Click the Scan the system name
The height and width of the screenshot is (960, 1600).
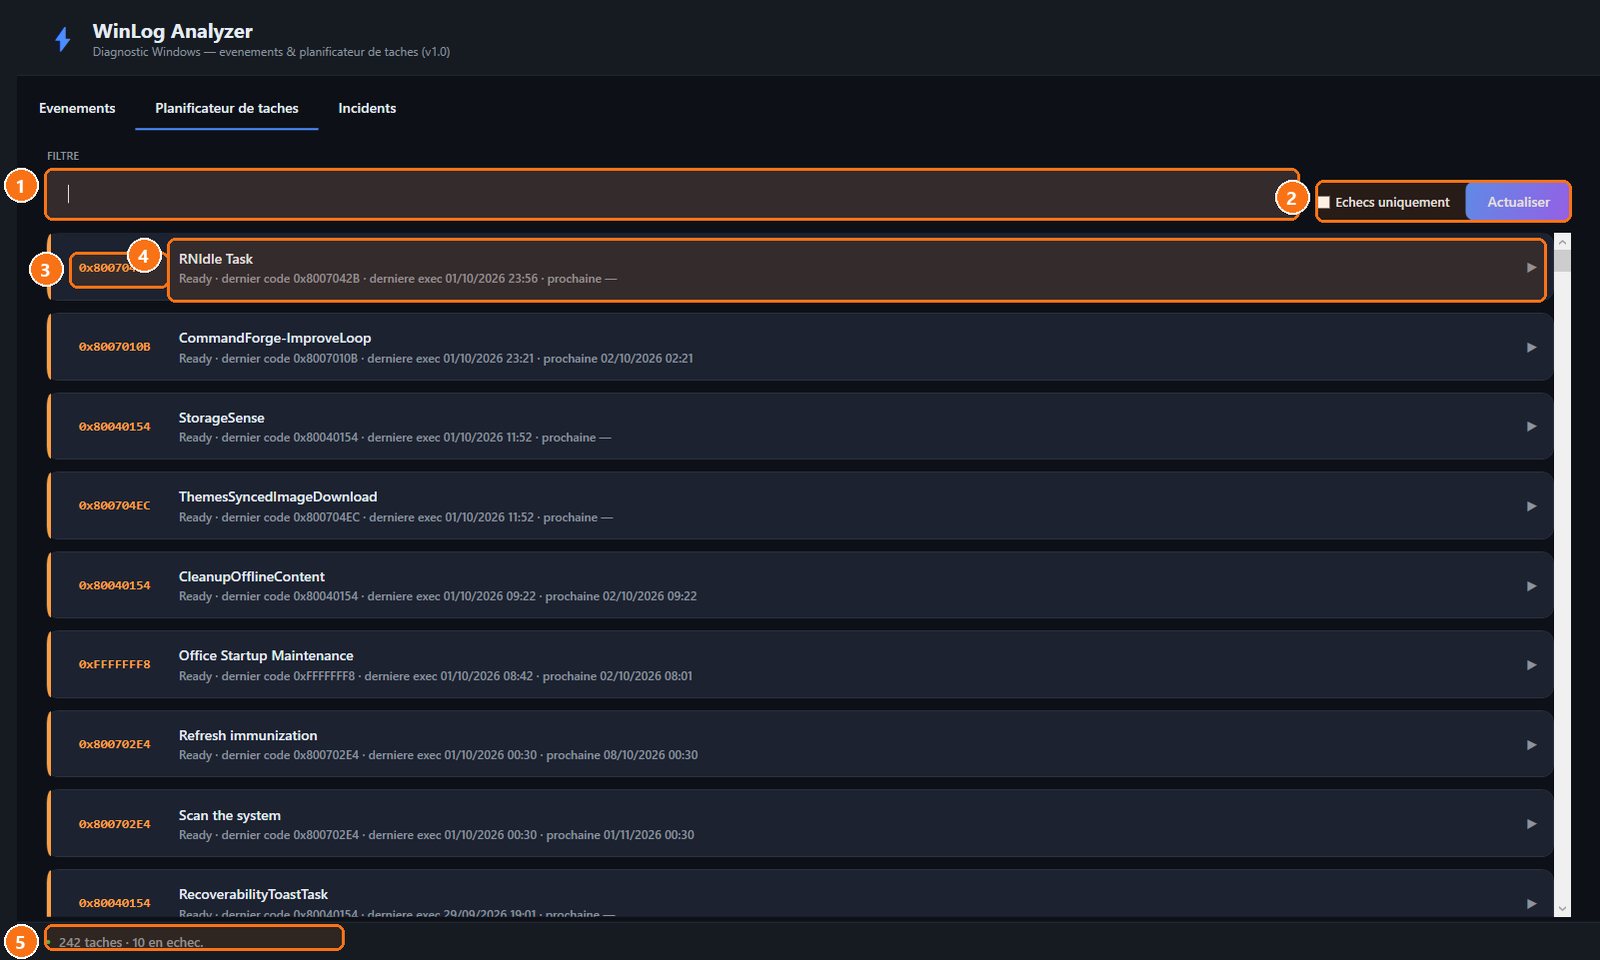pos(230,816)
